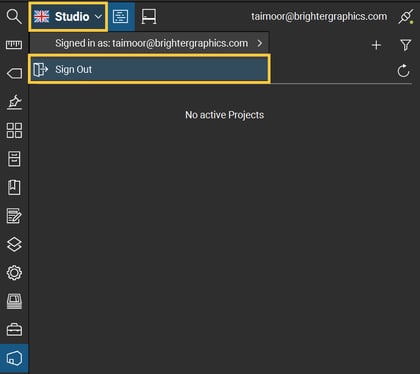
Task: Switch to Studio Sessions view icon
Action: (x=149, y=16)
